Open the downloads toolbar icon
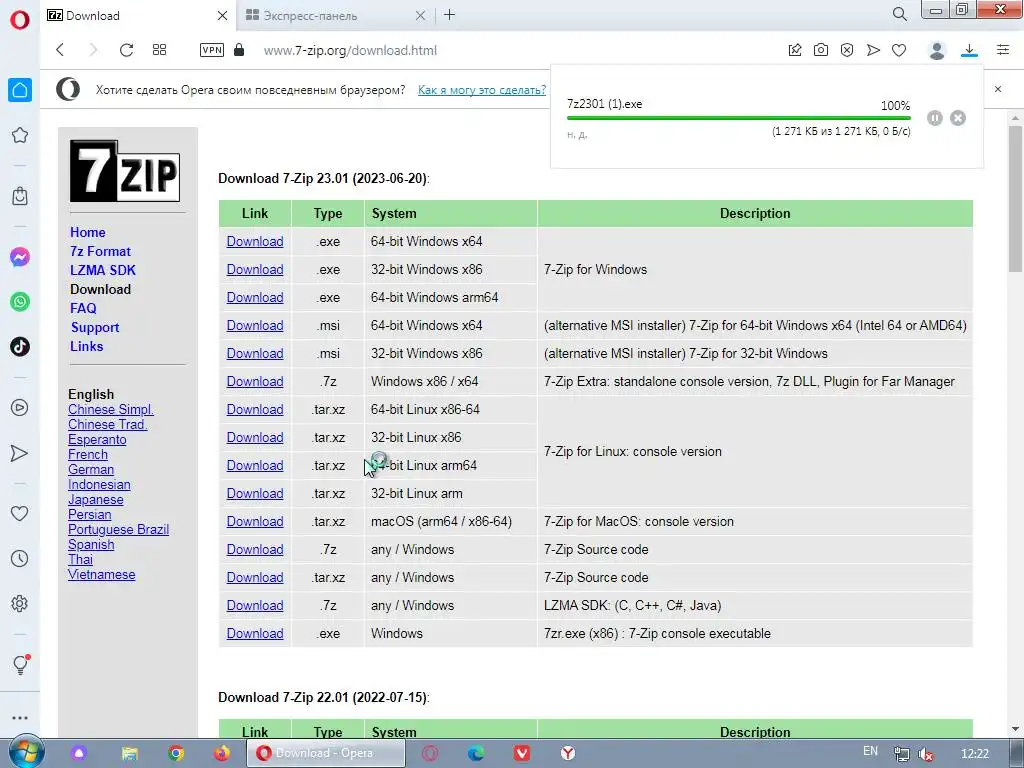 pos(969,50)
